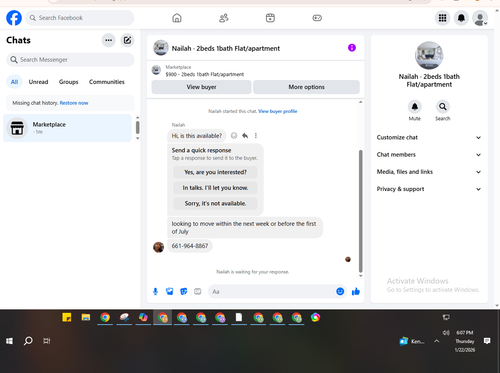Open Facebook notifications bell
The image size is (500, 373).
point(461,18)
